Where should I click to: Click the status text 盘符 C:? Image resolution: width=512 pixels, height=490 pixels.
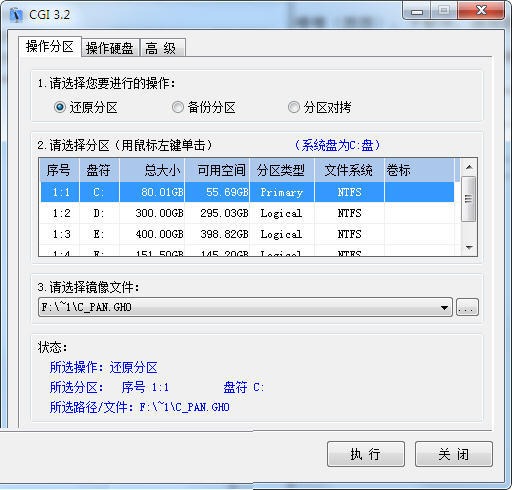243,387
